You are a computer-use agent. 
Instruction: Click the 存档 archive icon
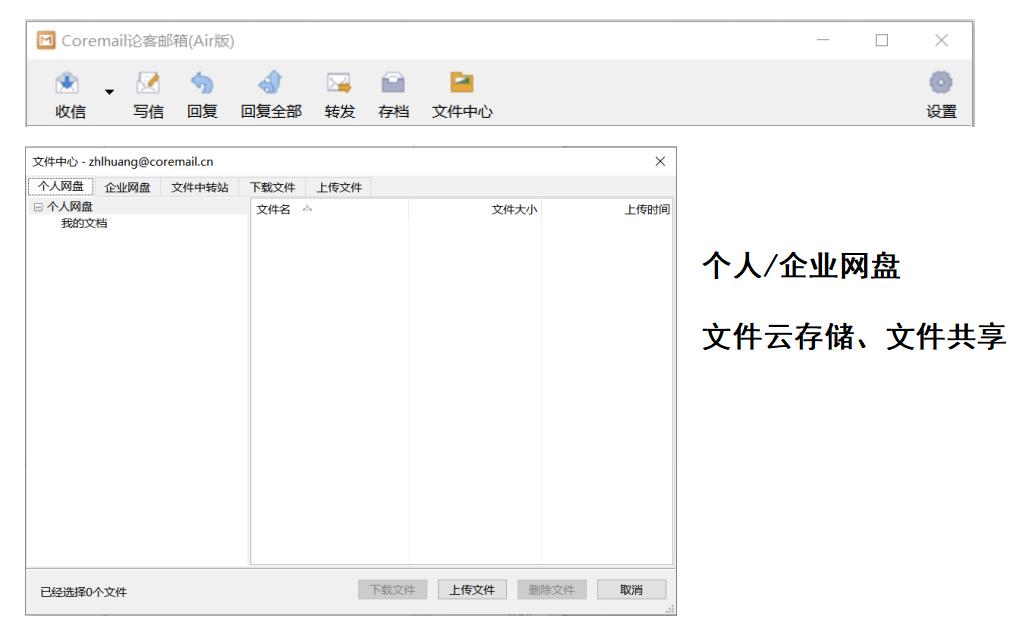point(394,83)
